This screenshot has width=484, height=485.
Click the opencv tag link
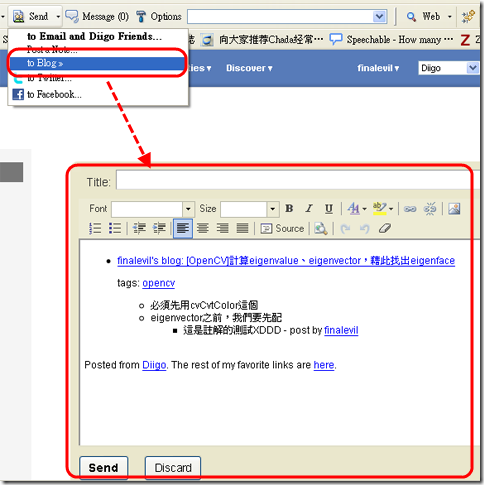(159, 283)
